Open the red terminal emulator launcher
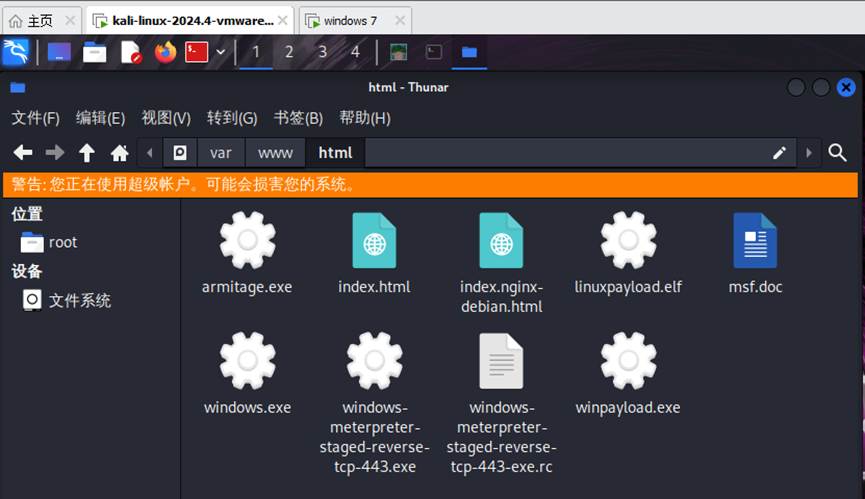Image resolution: width=865 pixels, height=499 pixels. point(196,52)
